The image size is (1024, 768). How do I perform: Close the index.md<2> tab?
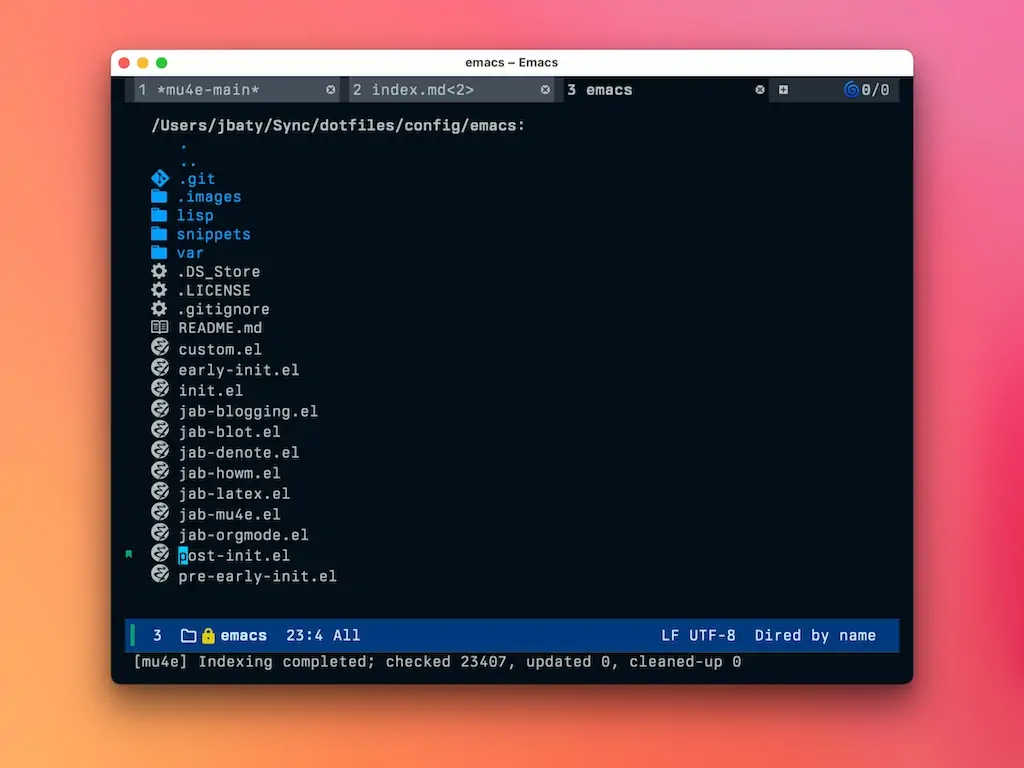tap(545, 90)
